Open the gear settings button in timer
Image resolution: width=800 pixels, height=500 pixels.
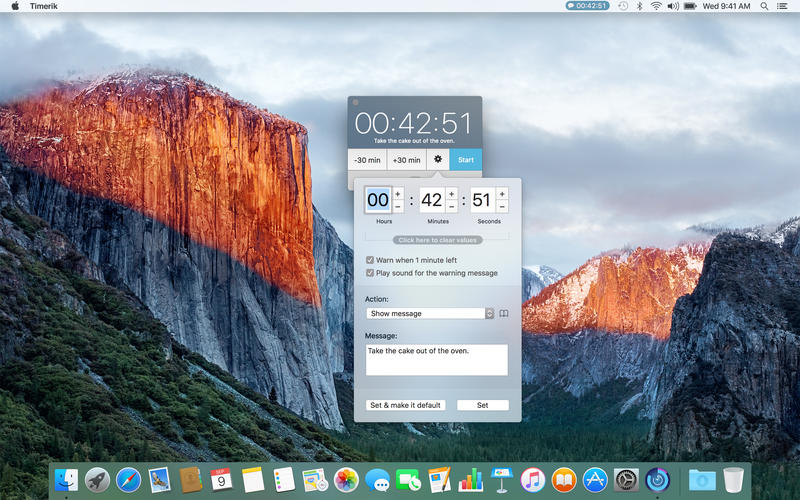coord(438,160)
